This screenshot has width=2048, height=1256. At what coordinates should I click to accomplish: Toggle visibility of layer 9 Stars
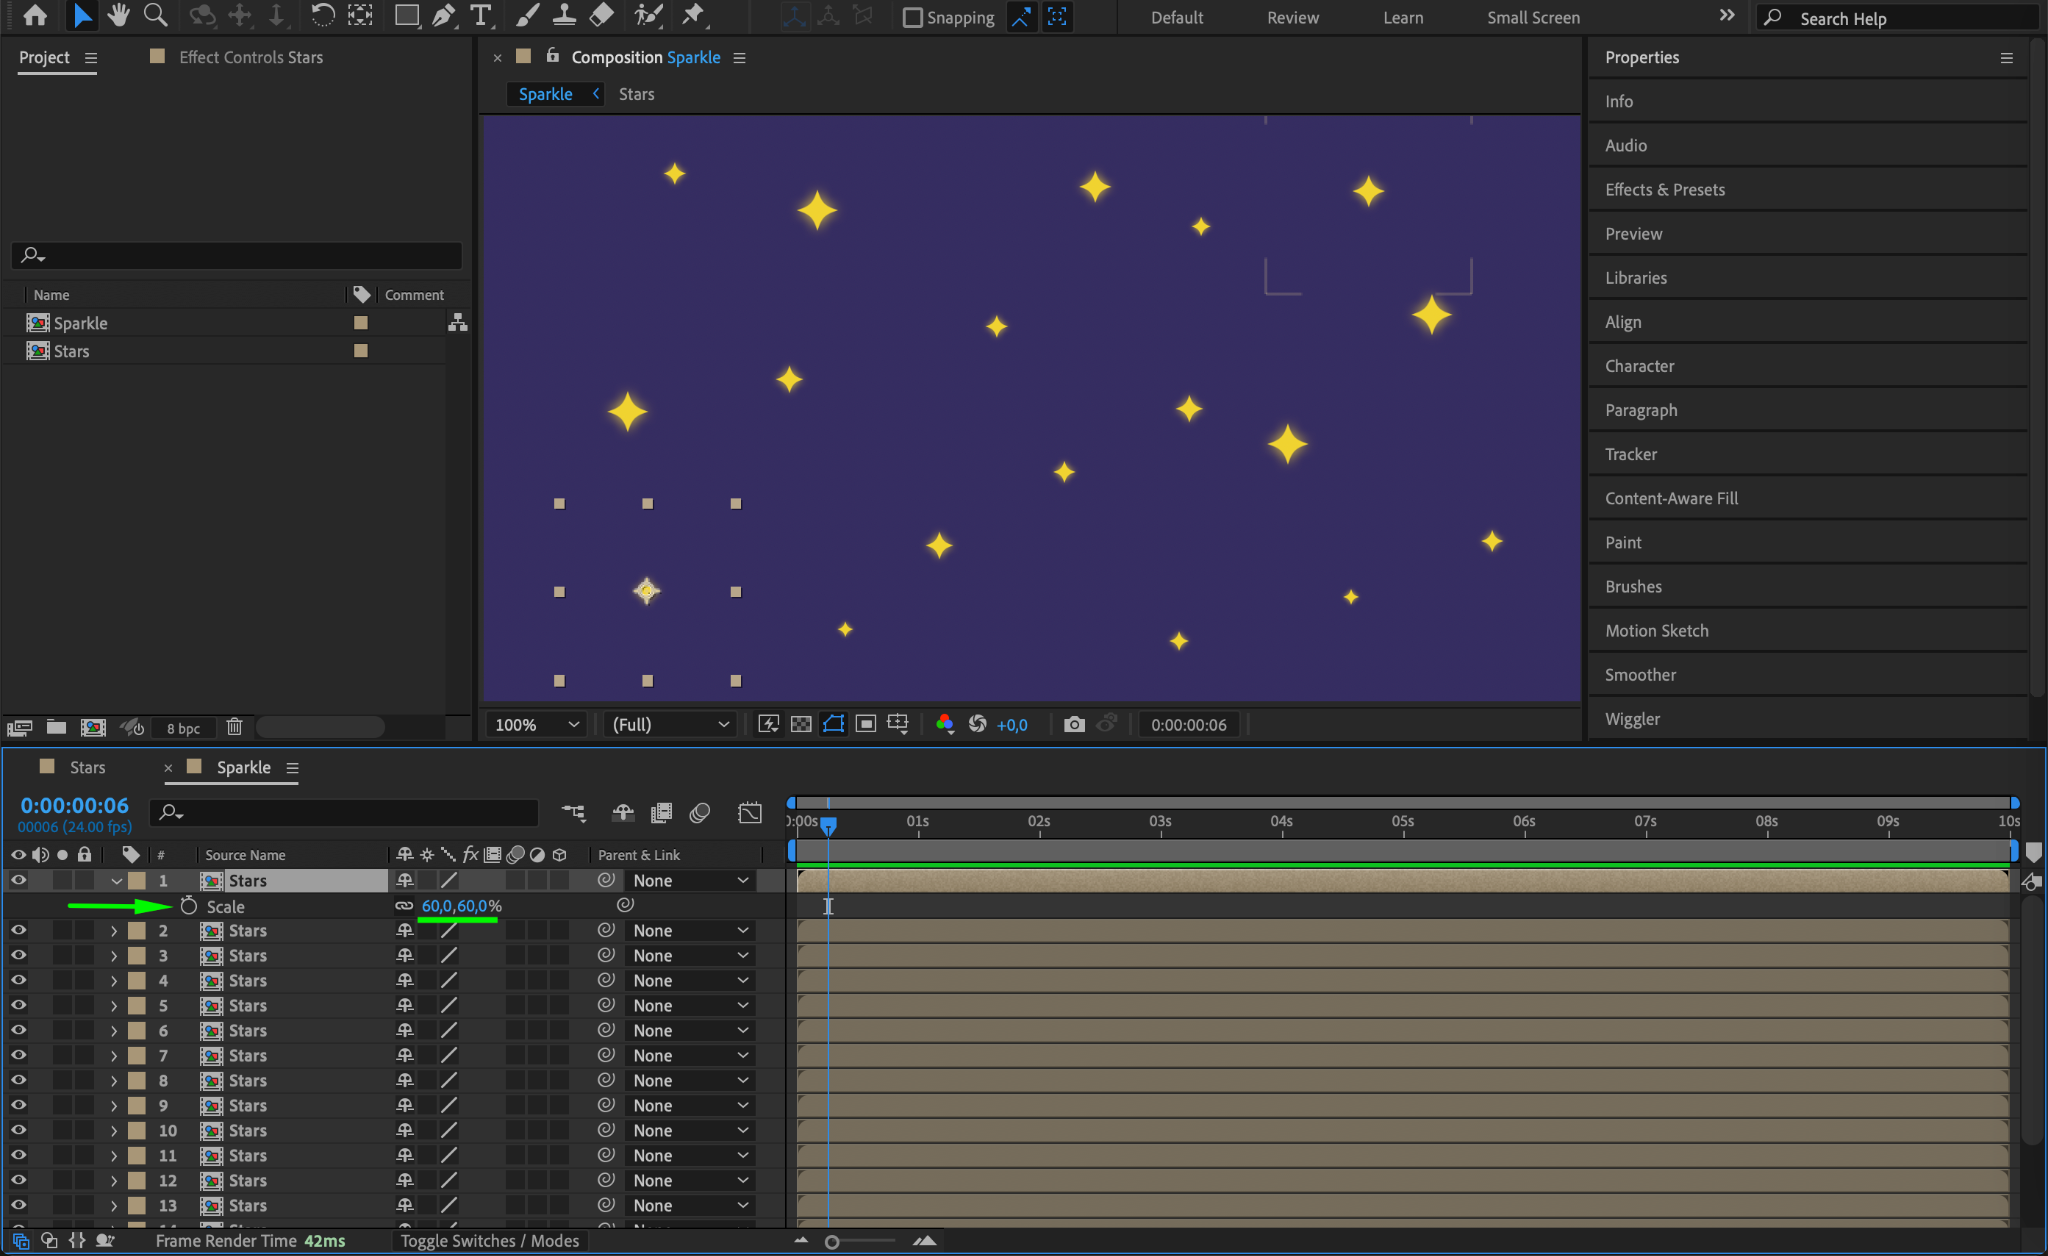pos(18,1105)
